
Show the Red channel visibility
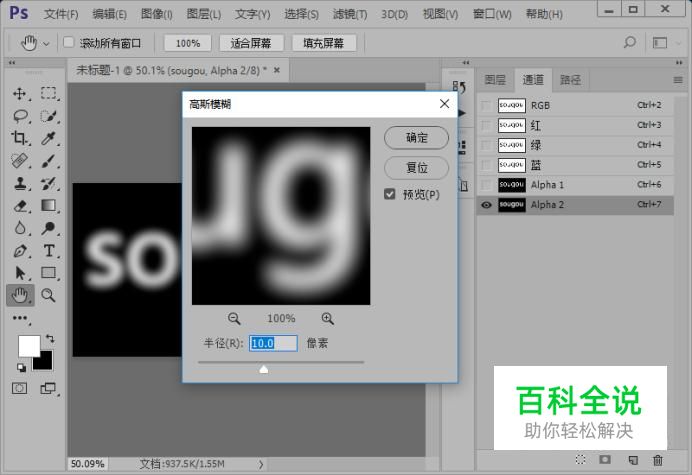(x=486, y=125)
